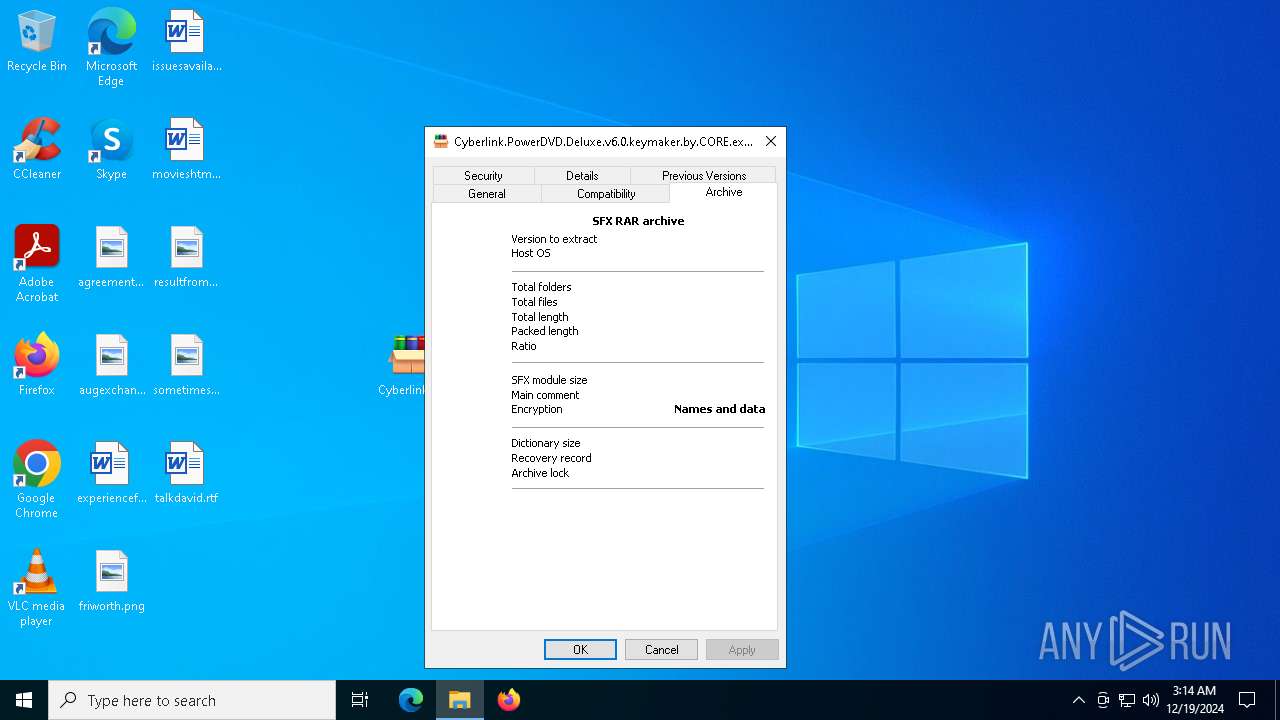The width and height of the screenshot is (1280, 720).
Task: Open Firefox from the taskbar
Action: click(509, 700)
